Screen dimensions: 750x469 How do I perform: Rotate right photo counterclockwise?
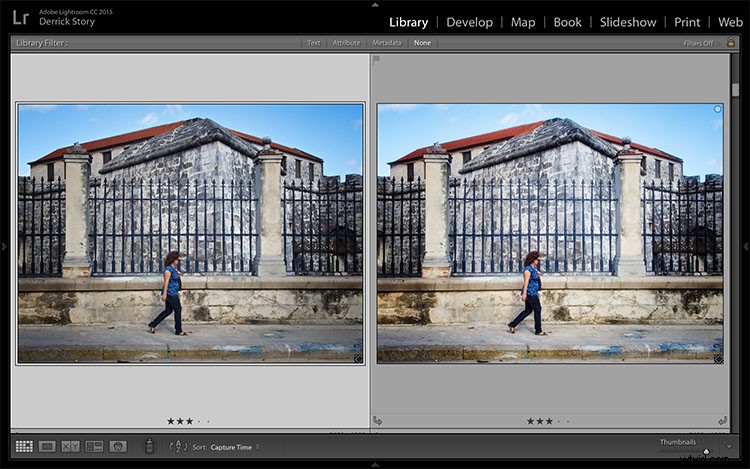click(377, 421)
